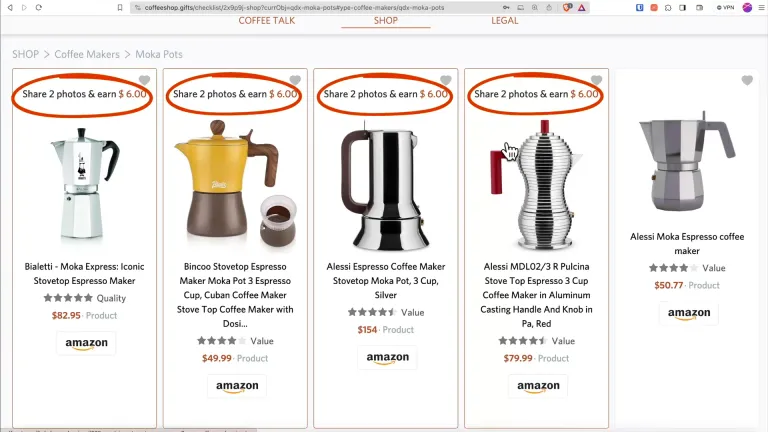The image size is (768, 432).
Task: Open the browser hamburger menu
Action: [761, 7]
